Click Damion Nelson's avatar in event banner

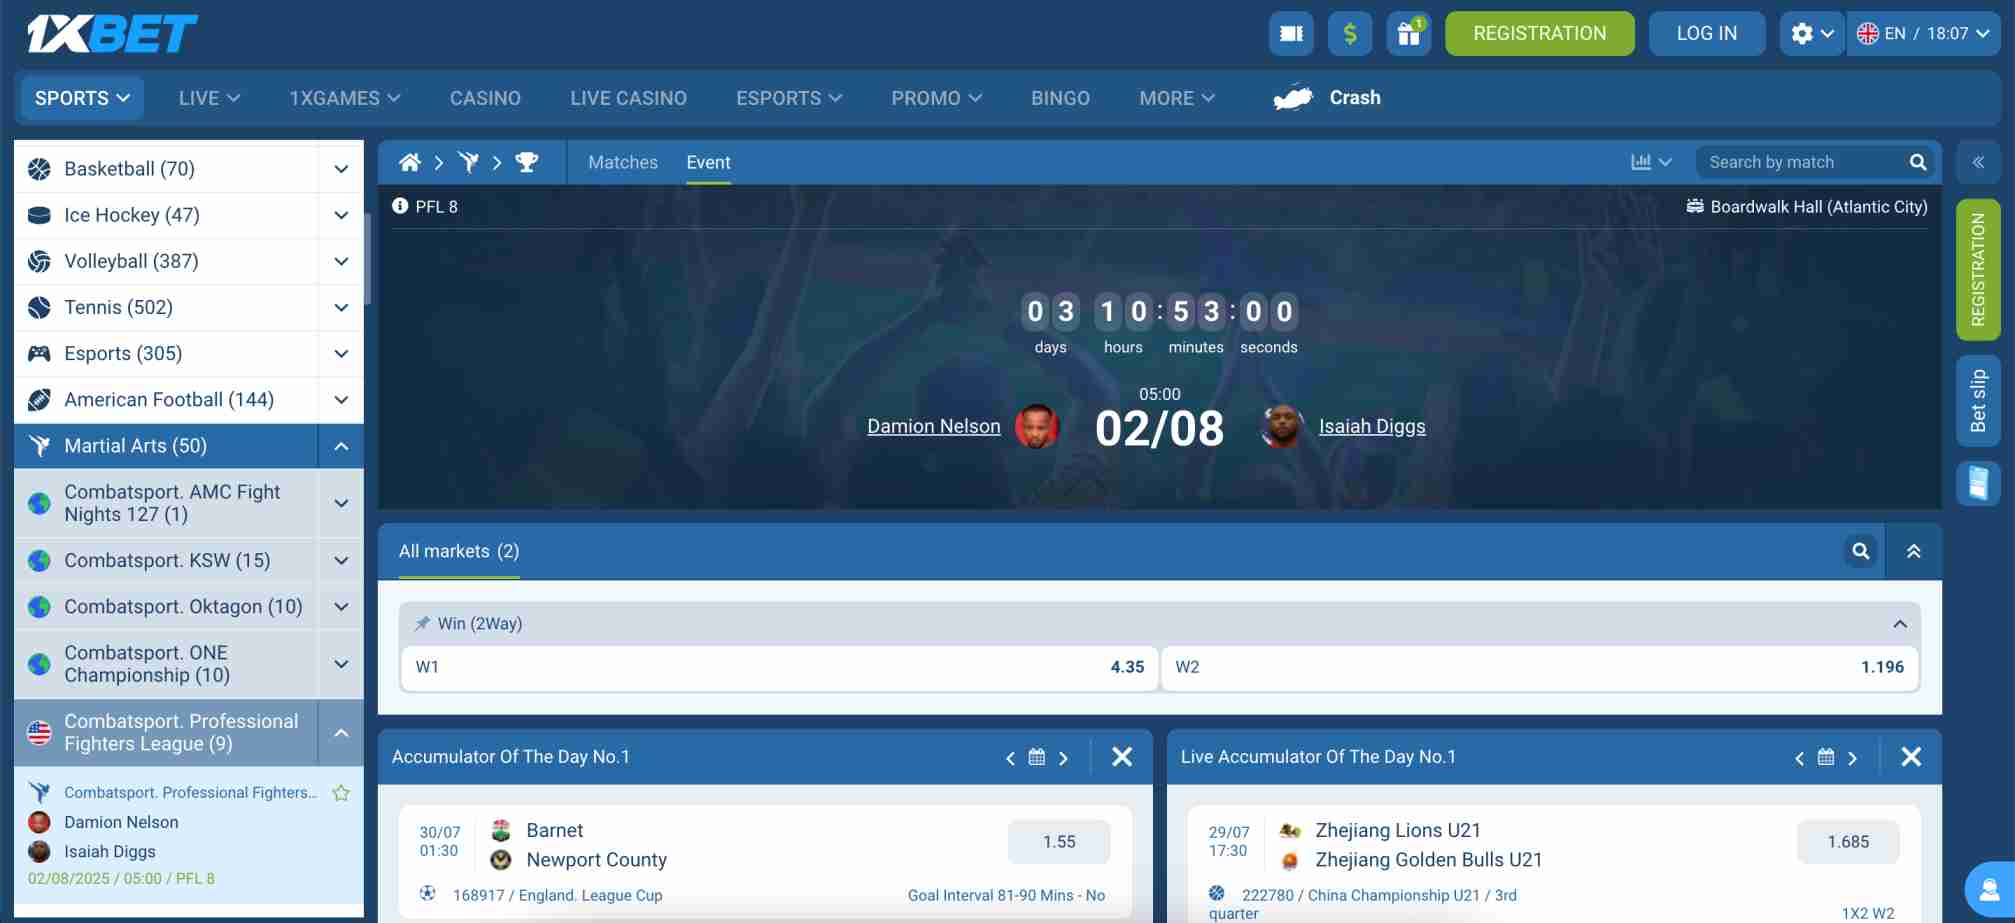pos(1037,426)
